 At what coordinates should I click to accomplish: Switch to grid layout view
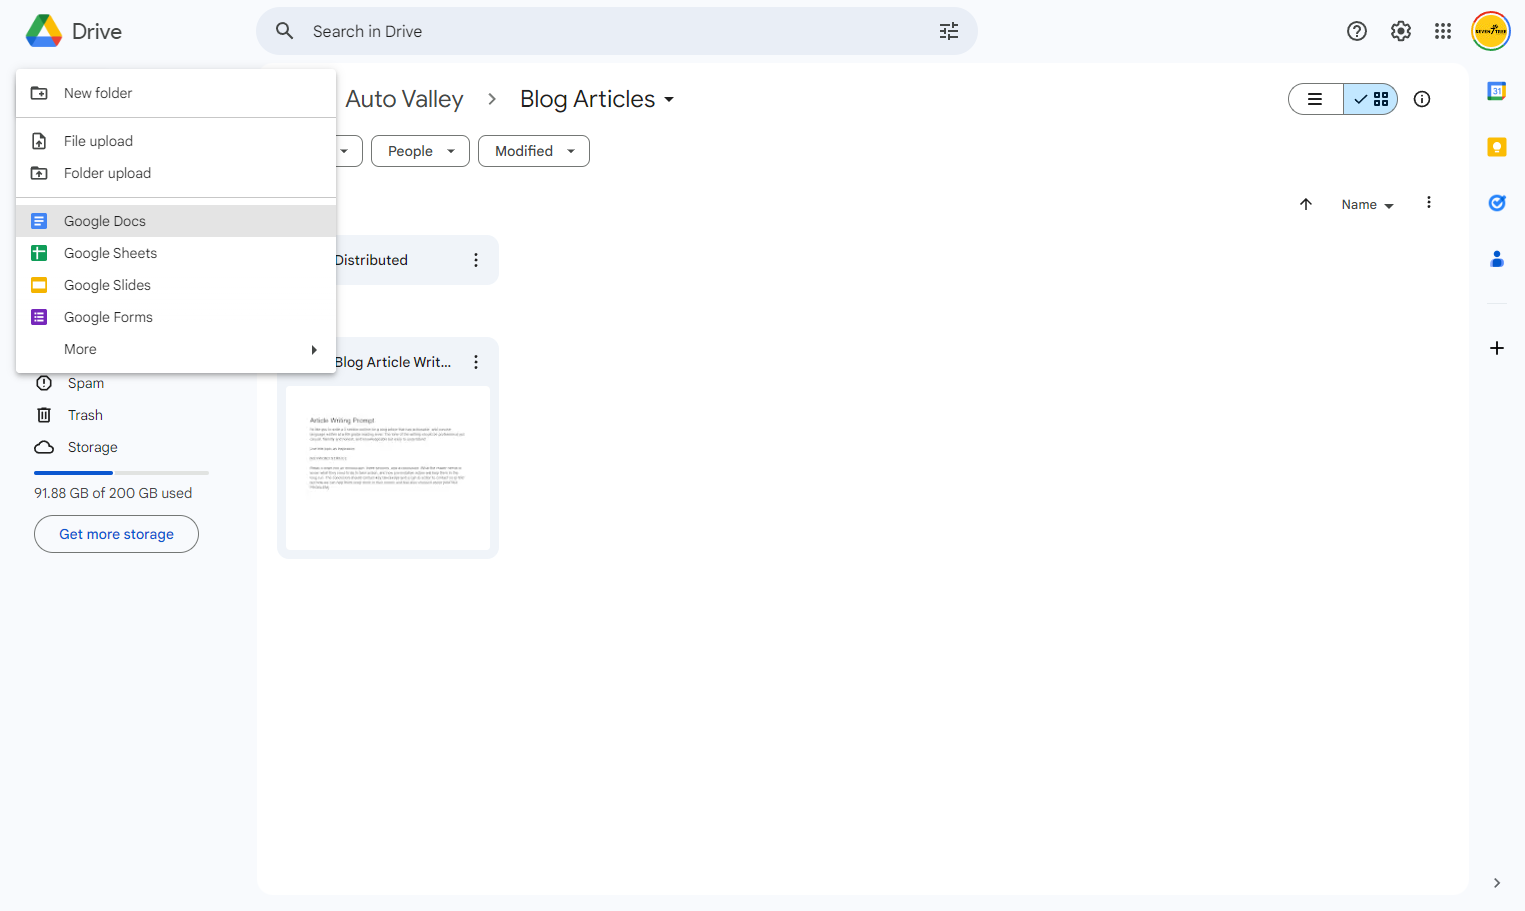coord(1371,99)
